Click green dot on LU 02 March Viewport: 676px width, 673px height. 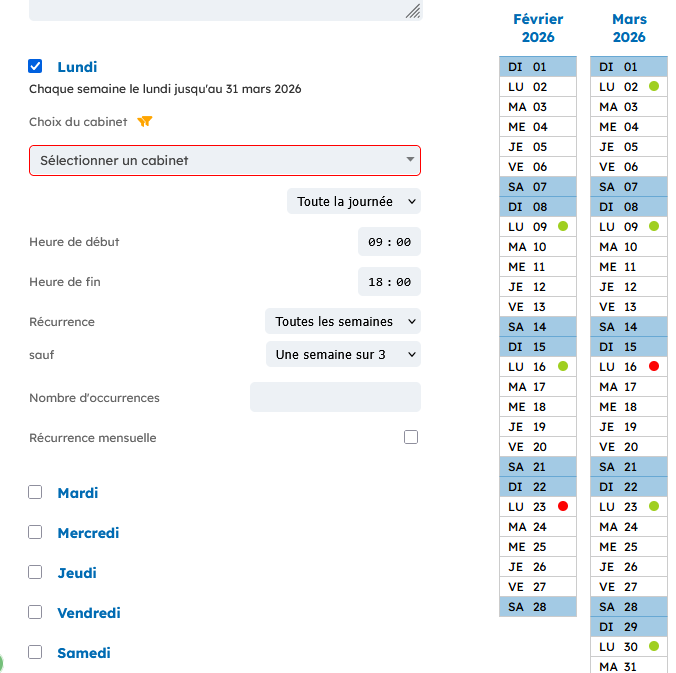[x=654, y=87]
